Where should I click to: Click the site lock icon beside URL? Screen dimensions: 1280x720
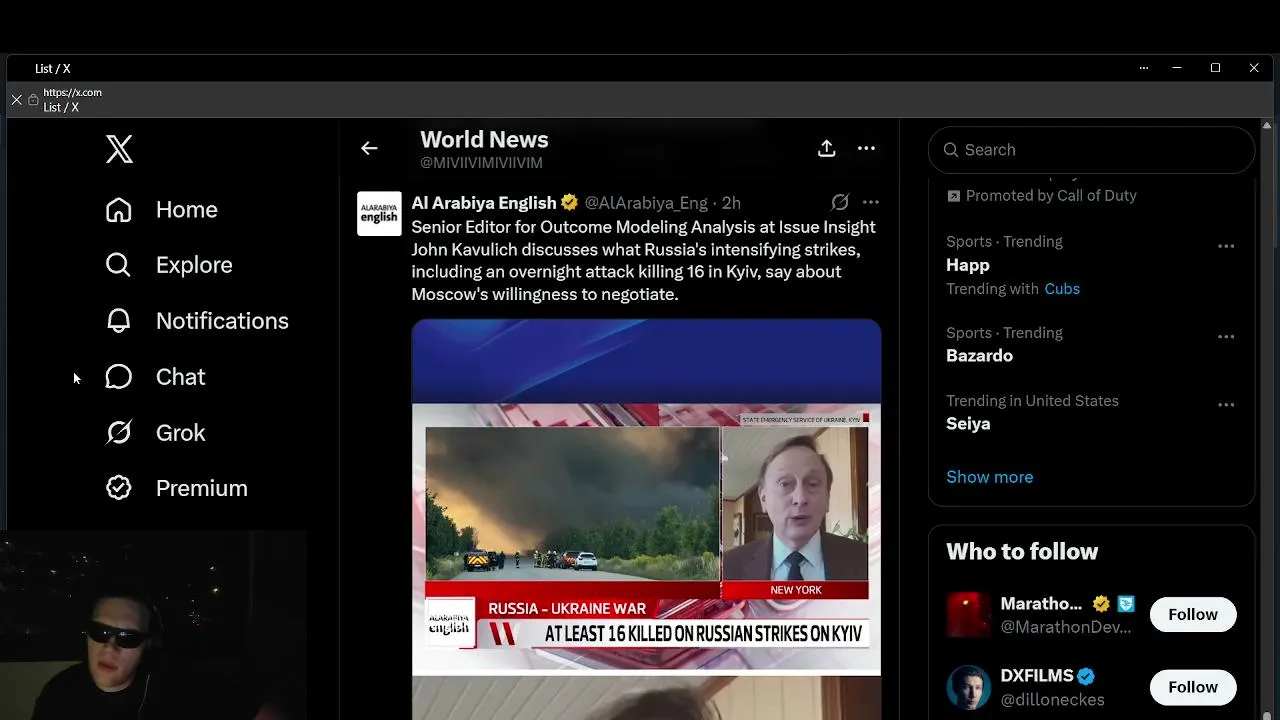(33, 100)
